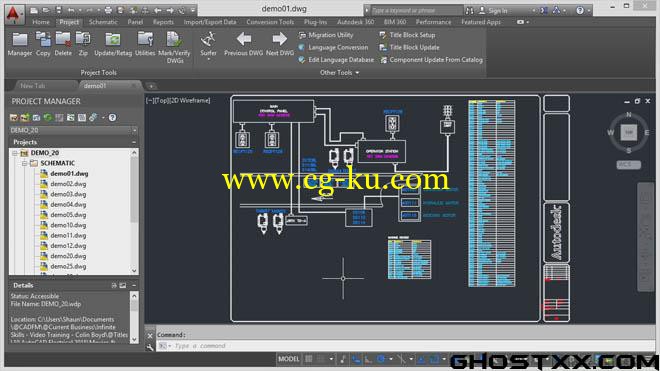Toggle polar tracking circle icon in status bar
The height and width of the screenshot is (371, 660).
(381, 359)
